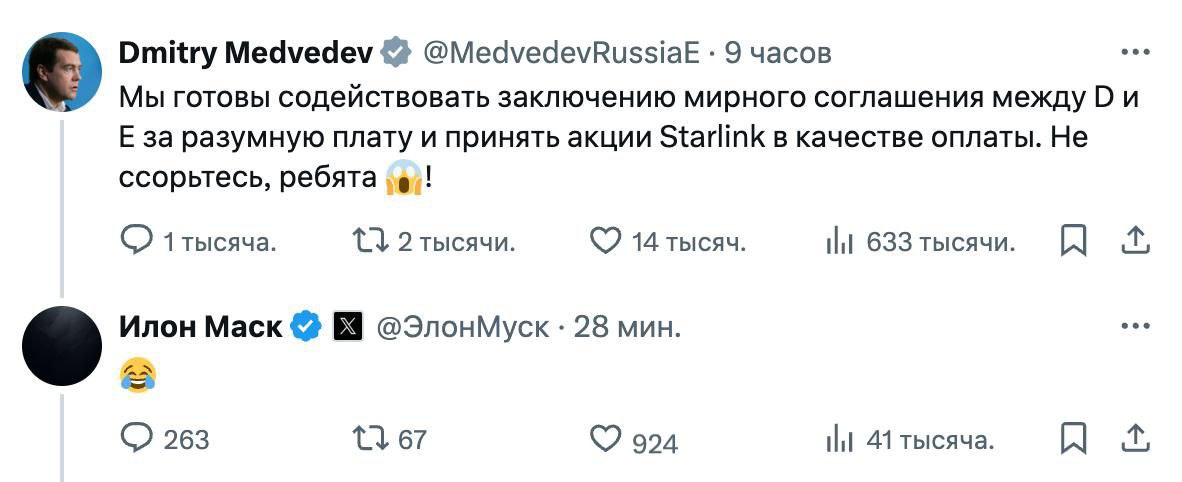This screenshot has height=482, width=1182.
Task: Reply to Илон Маск's emoji tweet
Action: click(x=135, y=438)
